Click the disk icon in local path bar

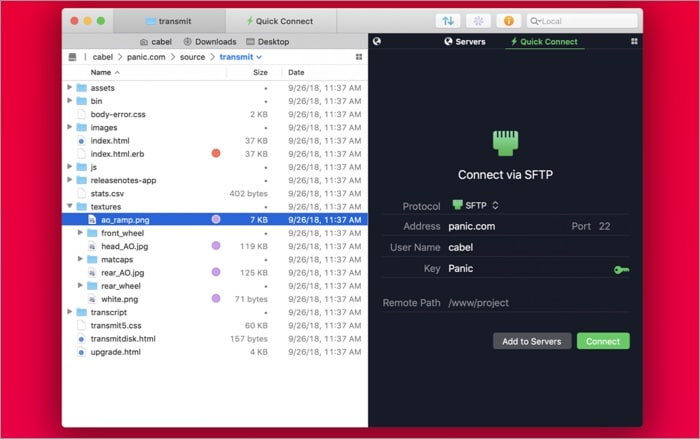pos(72,57)
